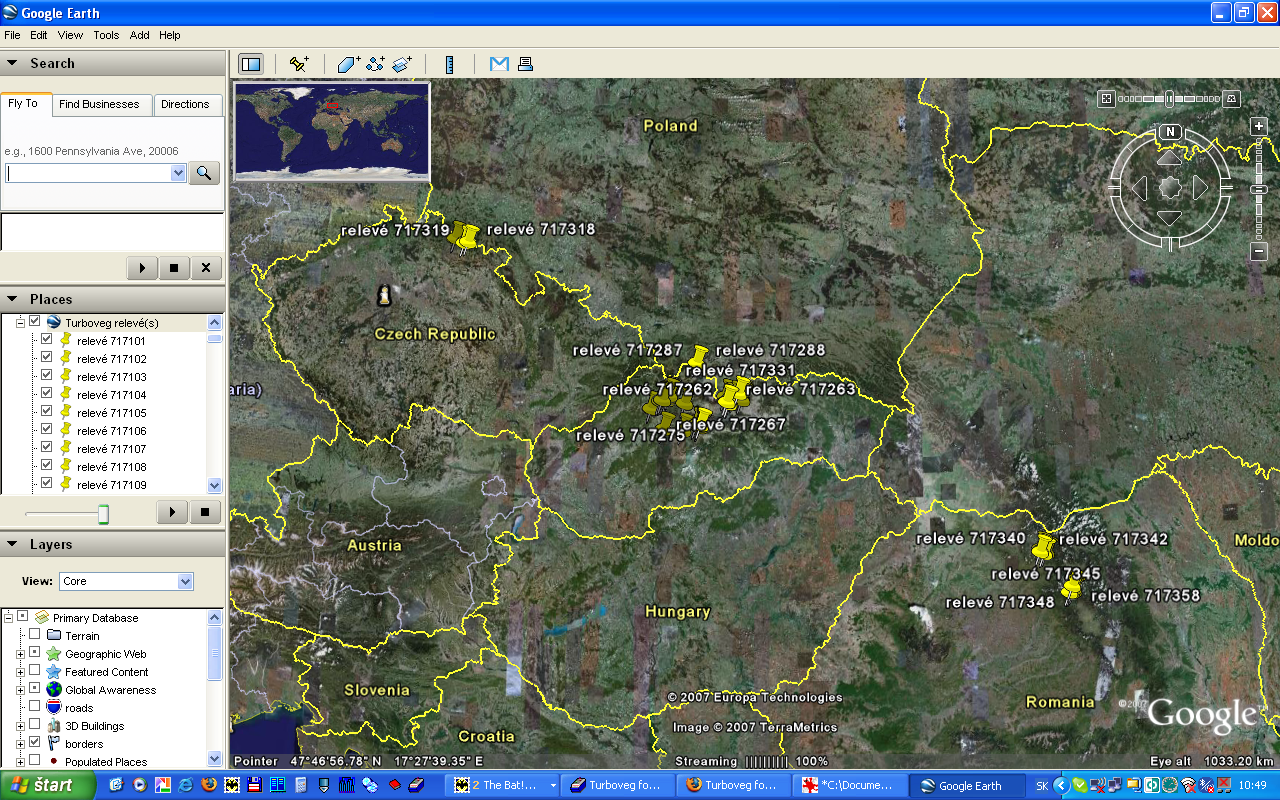Click the Add Placemark pushpin tool
Image resolution: width=1280 pixels, height=800 pixels.
(299, 64)
